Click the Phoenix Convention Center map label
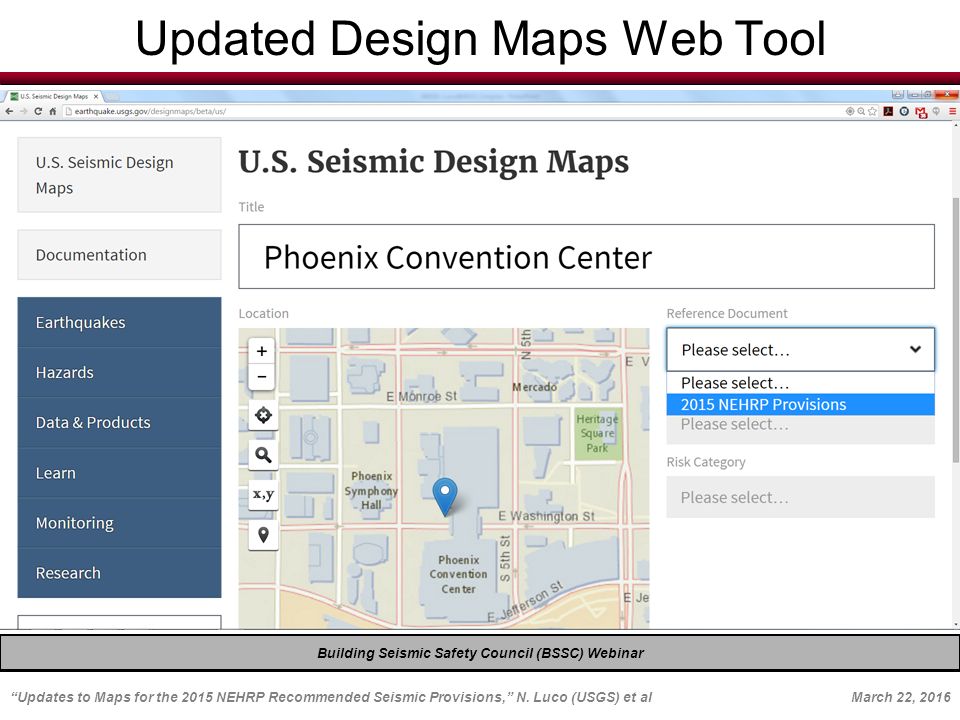Screen dimensions: 960x720 pos(458,574)
